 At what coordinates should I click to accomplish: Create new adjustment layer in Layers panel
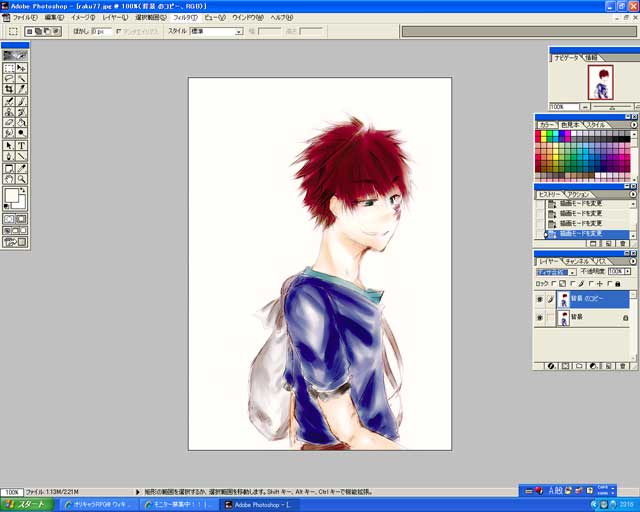click(594, 366)
